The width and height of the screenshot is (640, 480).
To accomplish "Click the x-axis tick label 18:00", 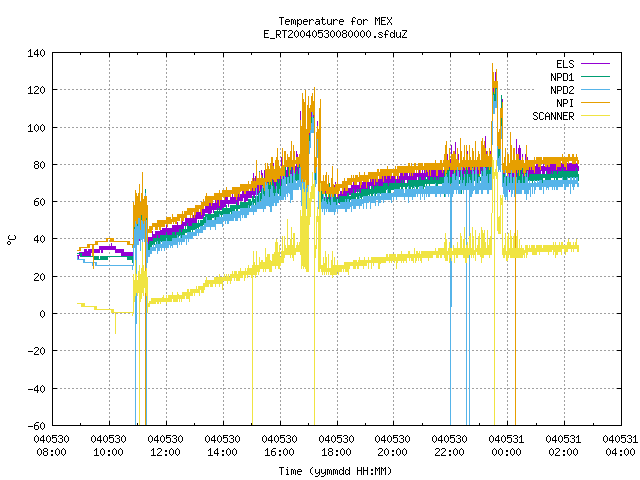I will (336, 452).
